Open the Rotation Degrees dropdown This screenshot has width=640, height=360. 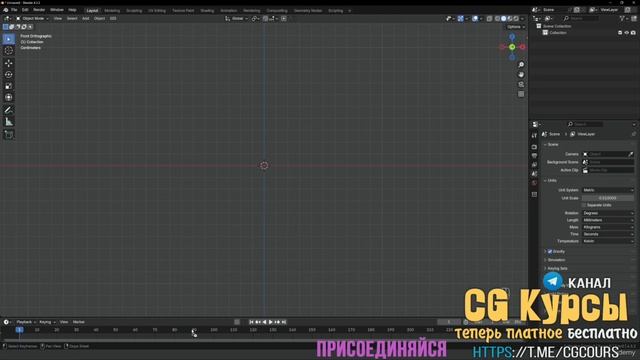click(608, 213)
